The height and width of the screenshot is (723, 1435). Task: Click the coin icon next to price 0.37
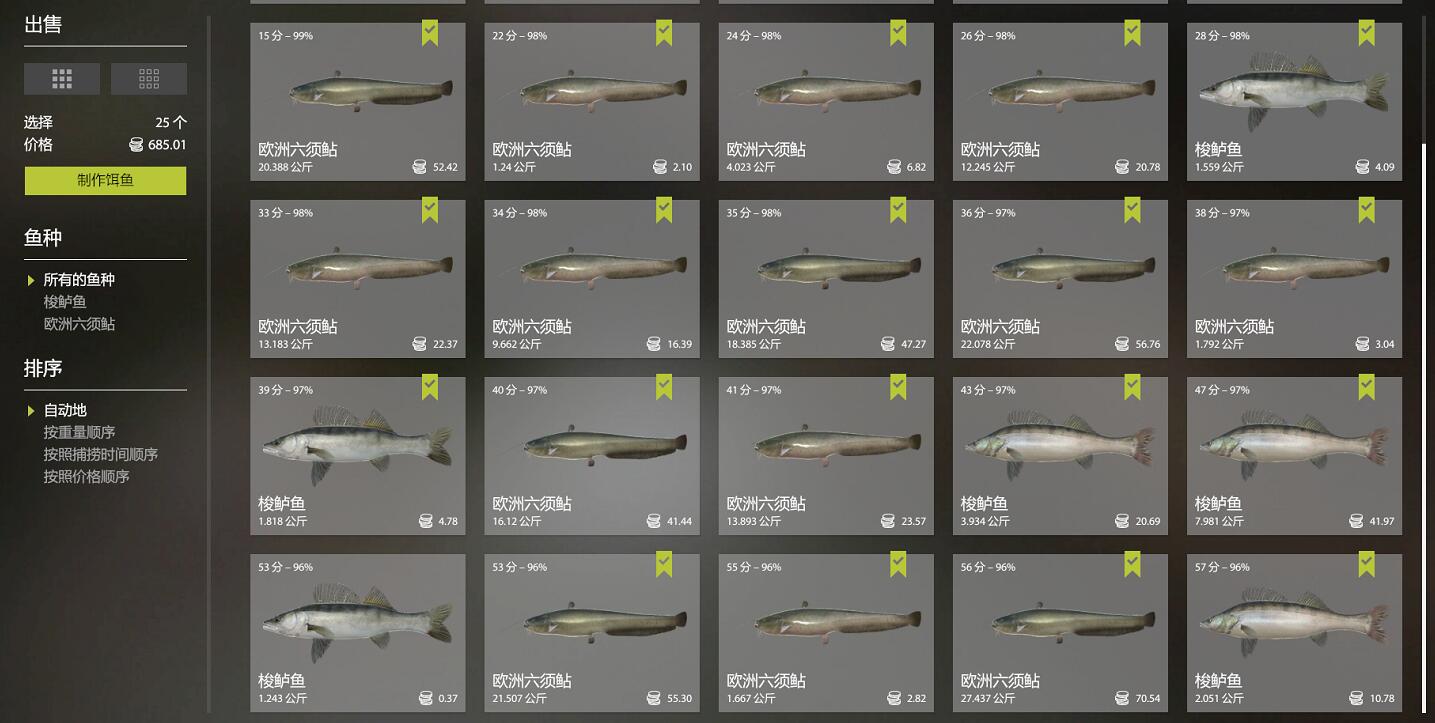click(x=426, y=698)
